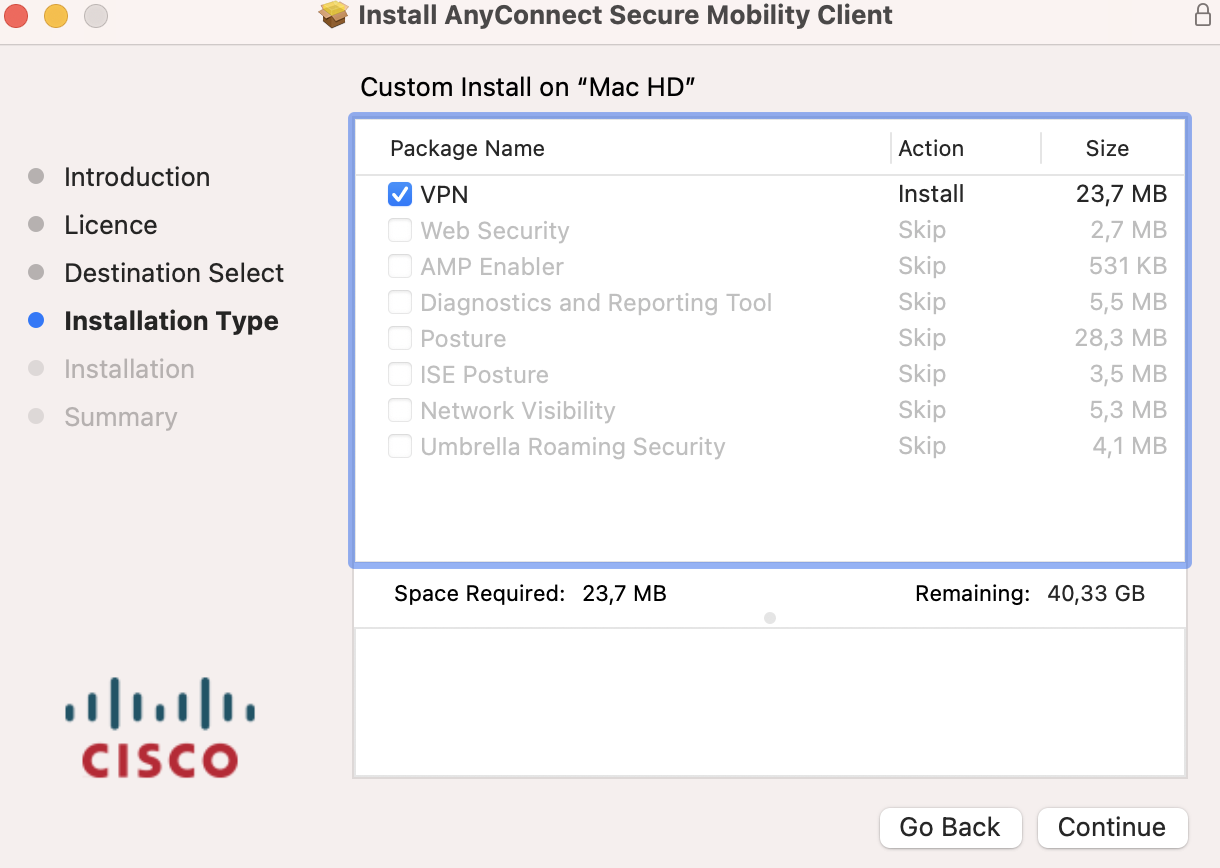Click the dot next to Summary step
The width and height of the screenshot is (1220, 868).
point(37,417)
